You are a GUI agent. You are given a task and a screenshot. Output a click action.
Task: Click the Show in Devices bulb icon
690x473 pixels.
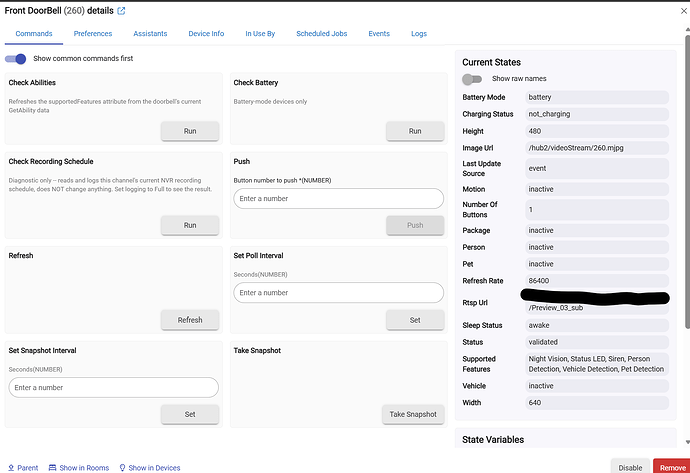pos(122,468)
